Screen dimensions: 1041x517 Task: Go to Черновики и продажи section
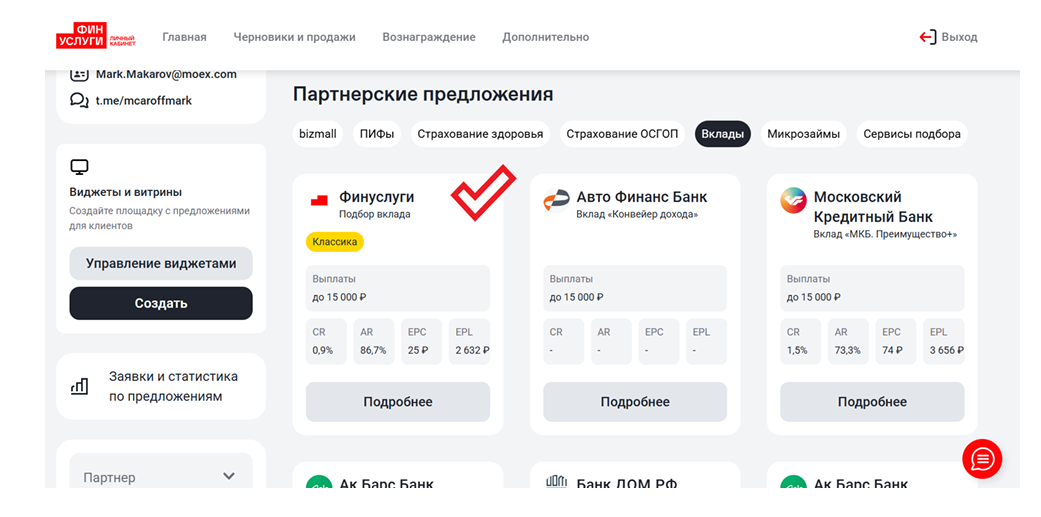click(294, 37)
